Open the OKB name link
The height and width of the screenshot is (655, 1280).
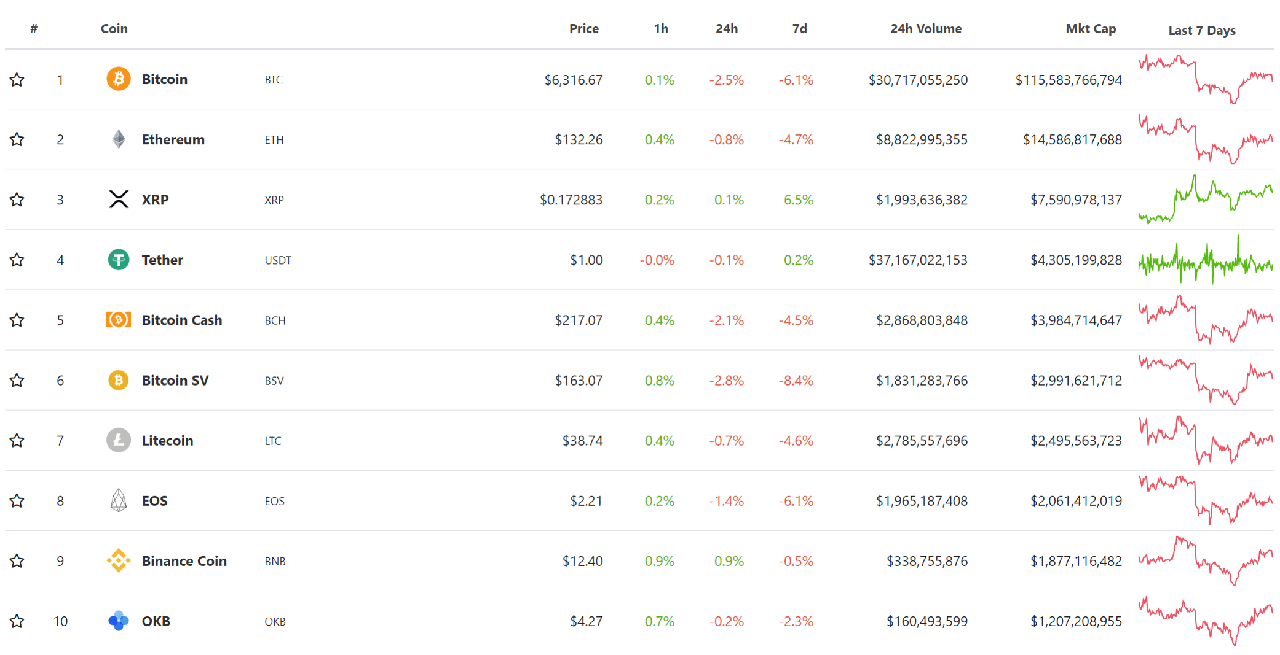156,621
